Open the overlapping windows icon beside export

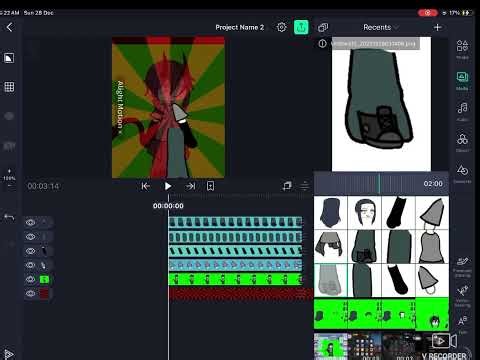point(323,27)
